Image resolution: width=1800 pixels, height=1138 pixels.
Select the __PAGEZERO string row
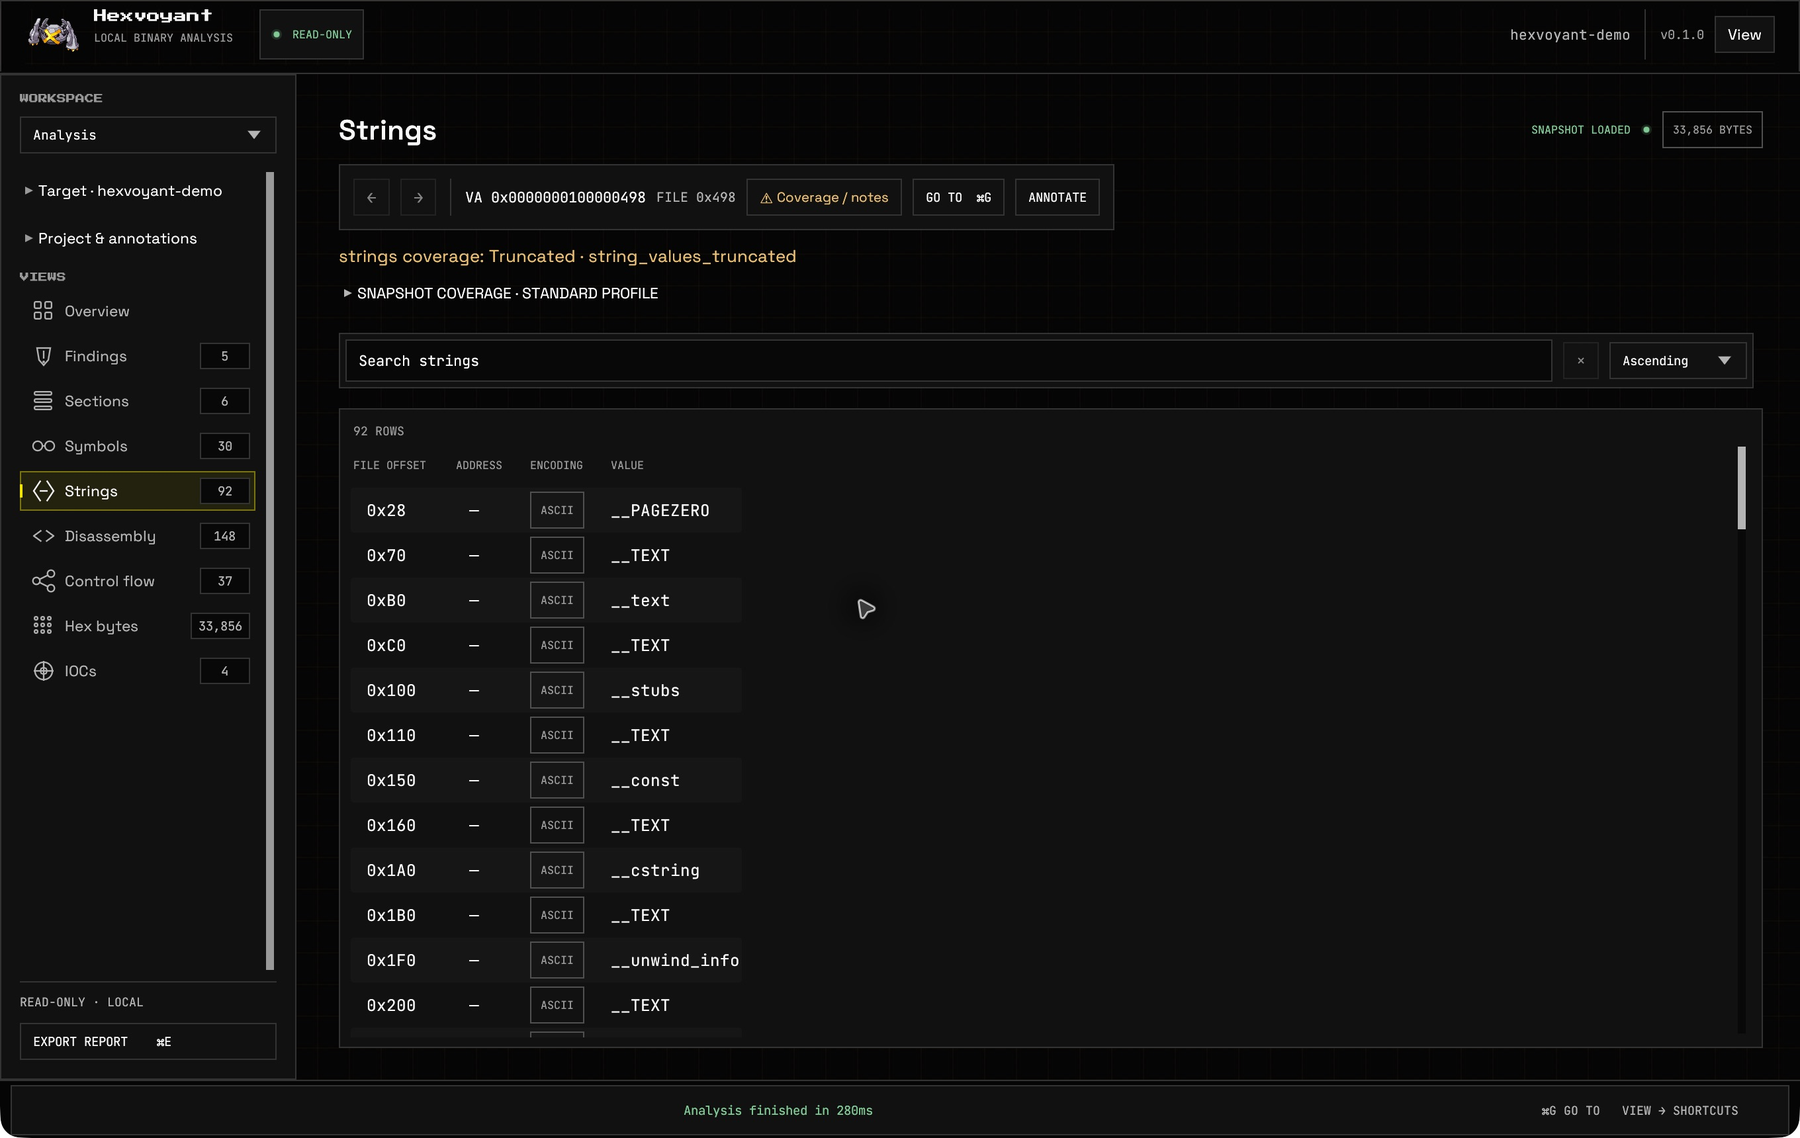click(x=546, y=510)
